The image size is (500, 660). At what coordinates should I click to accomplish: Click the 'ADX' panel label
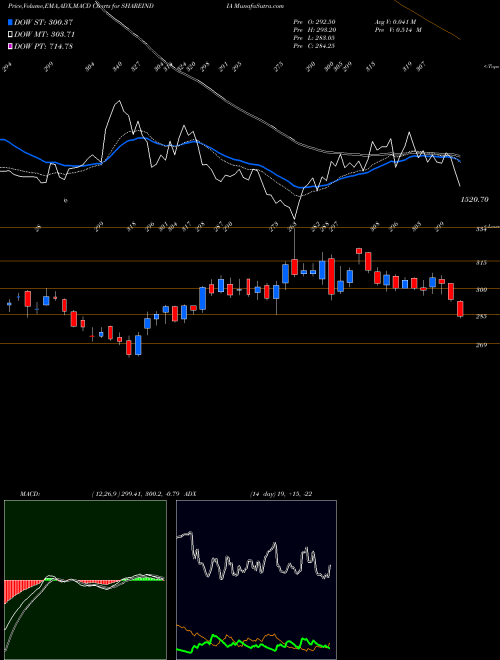click(x=190, y=494)
